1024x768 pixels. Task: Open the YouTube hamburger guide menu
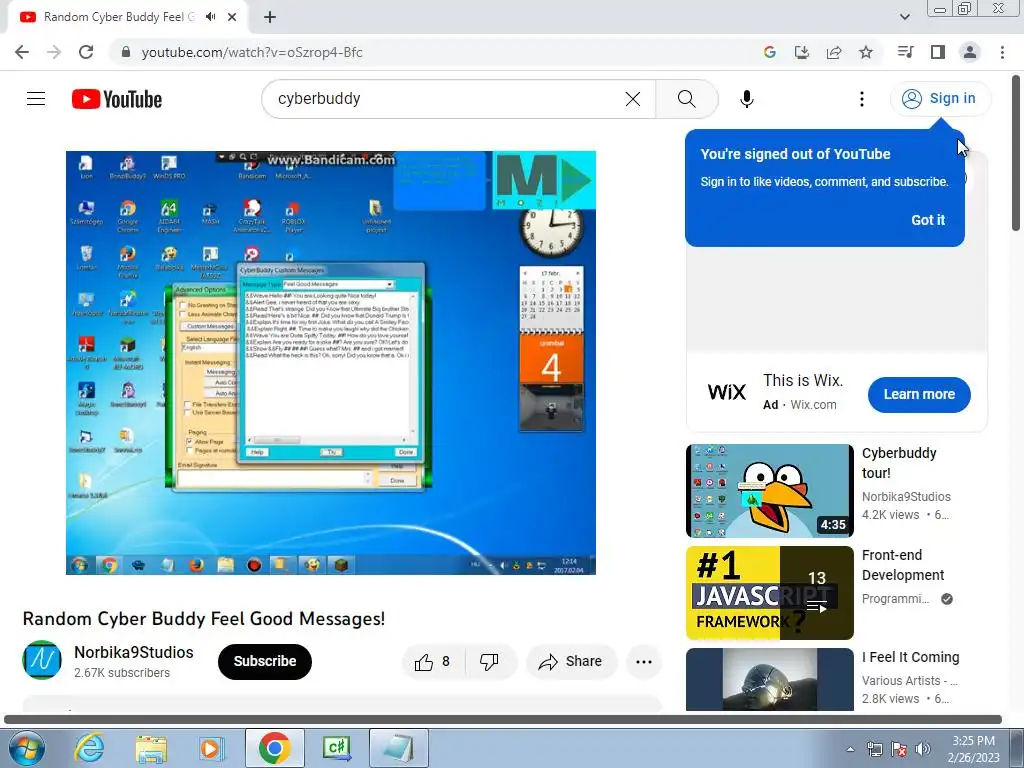[36, 99]
